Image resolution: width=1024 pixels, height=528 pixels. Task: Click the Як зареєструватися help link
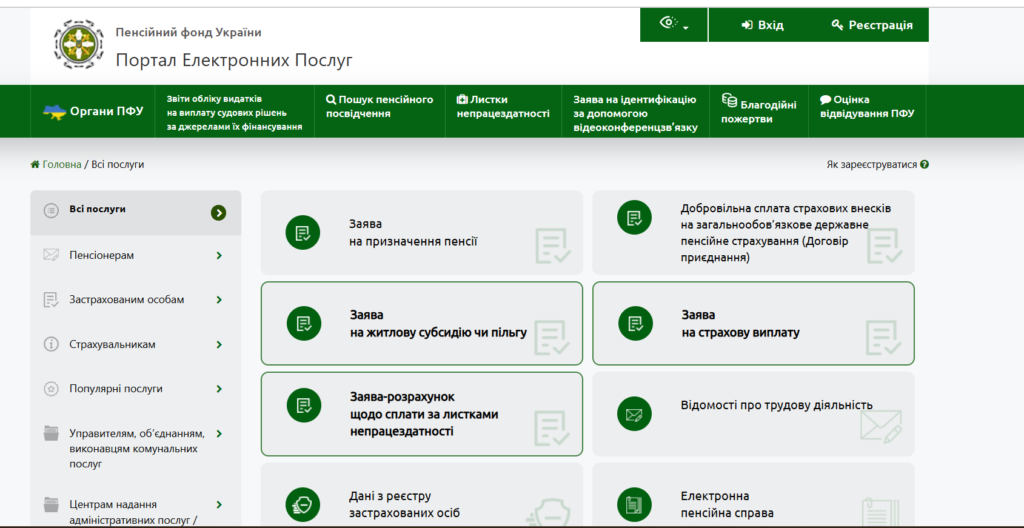click(x=877, y=164)
